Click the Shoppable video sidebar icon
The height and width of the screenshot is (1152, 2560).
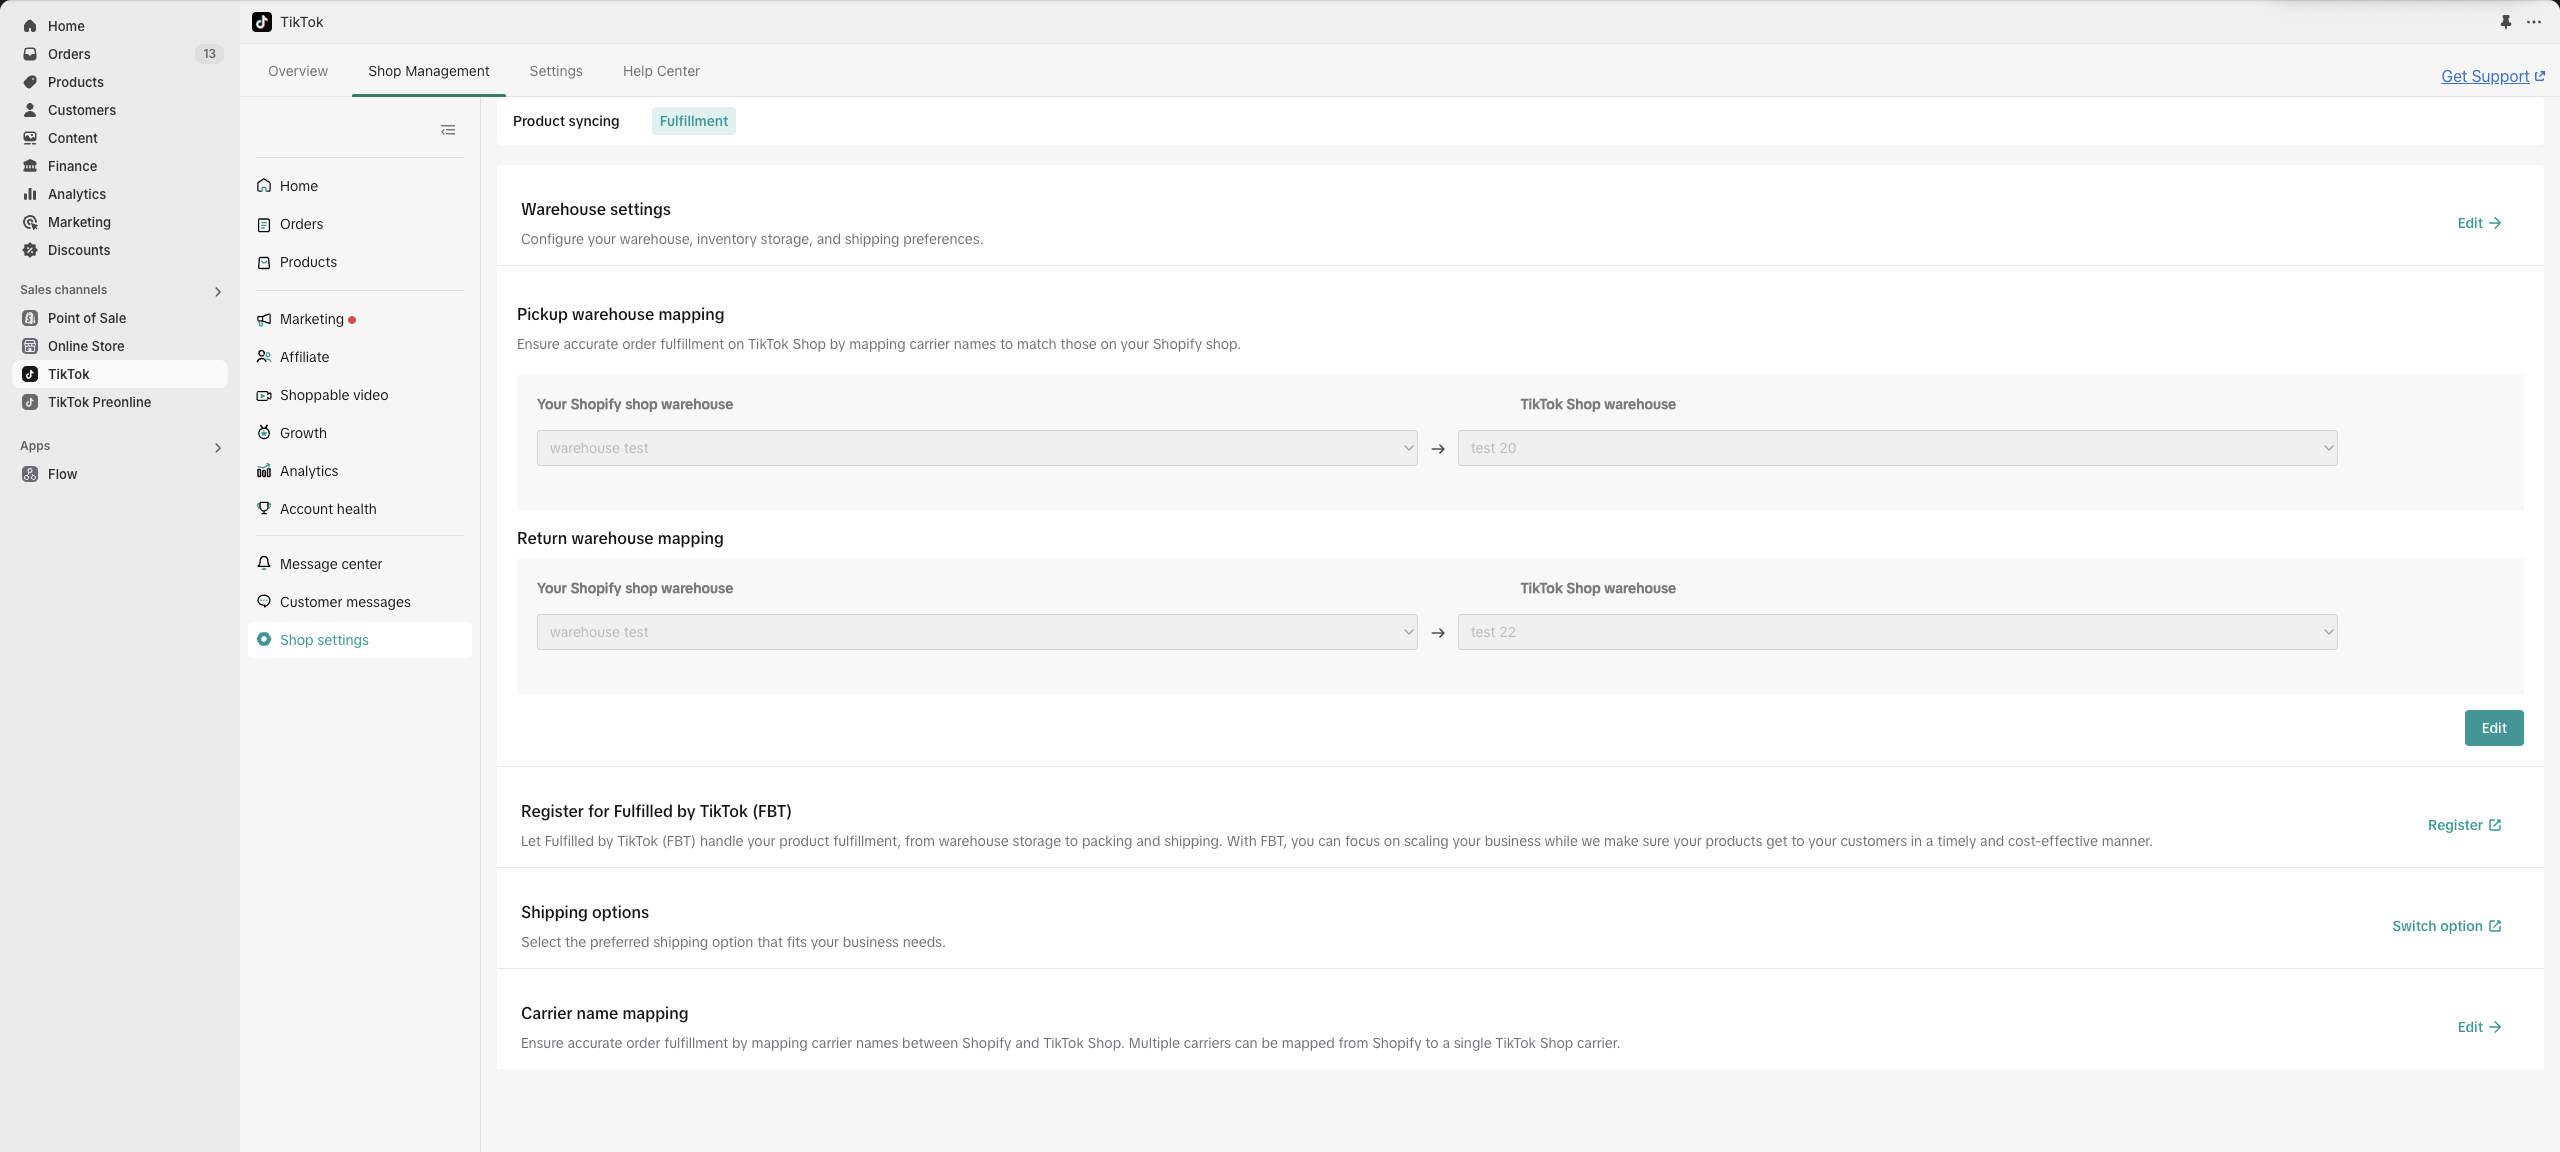(264, 395)
